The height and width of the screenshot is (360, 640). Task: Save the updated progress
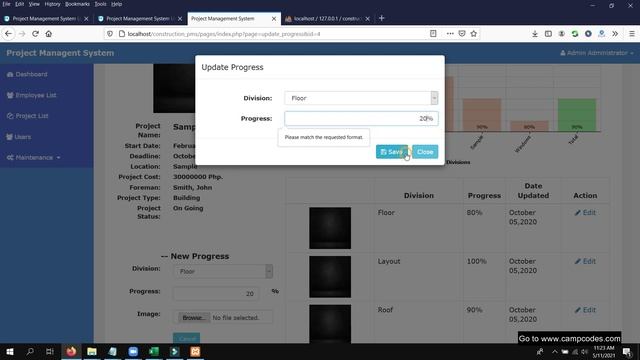(x=391, y=152)
